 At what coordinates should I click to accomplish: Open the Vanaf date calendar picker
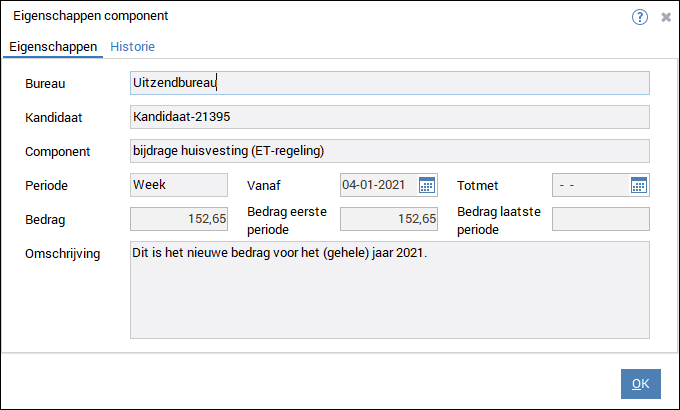tap(427, 185)
